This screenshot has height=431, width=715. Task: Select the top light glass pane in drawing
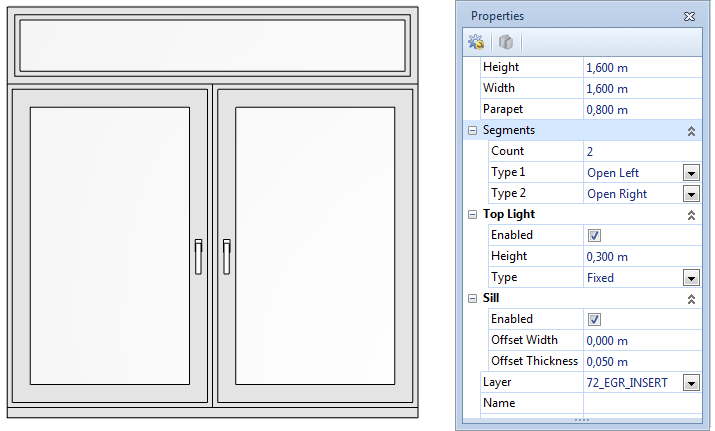click(x=212, y=44)
